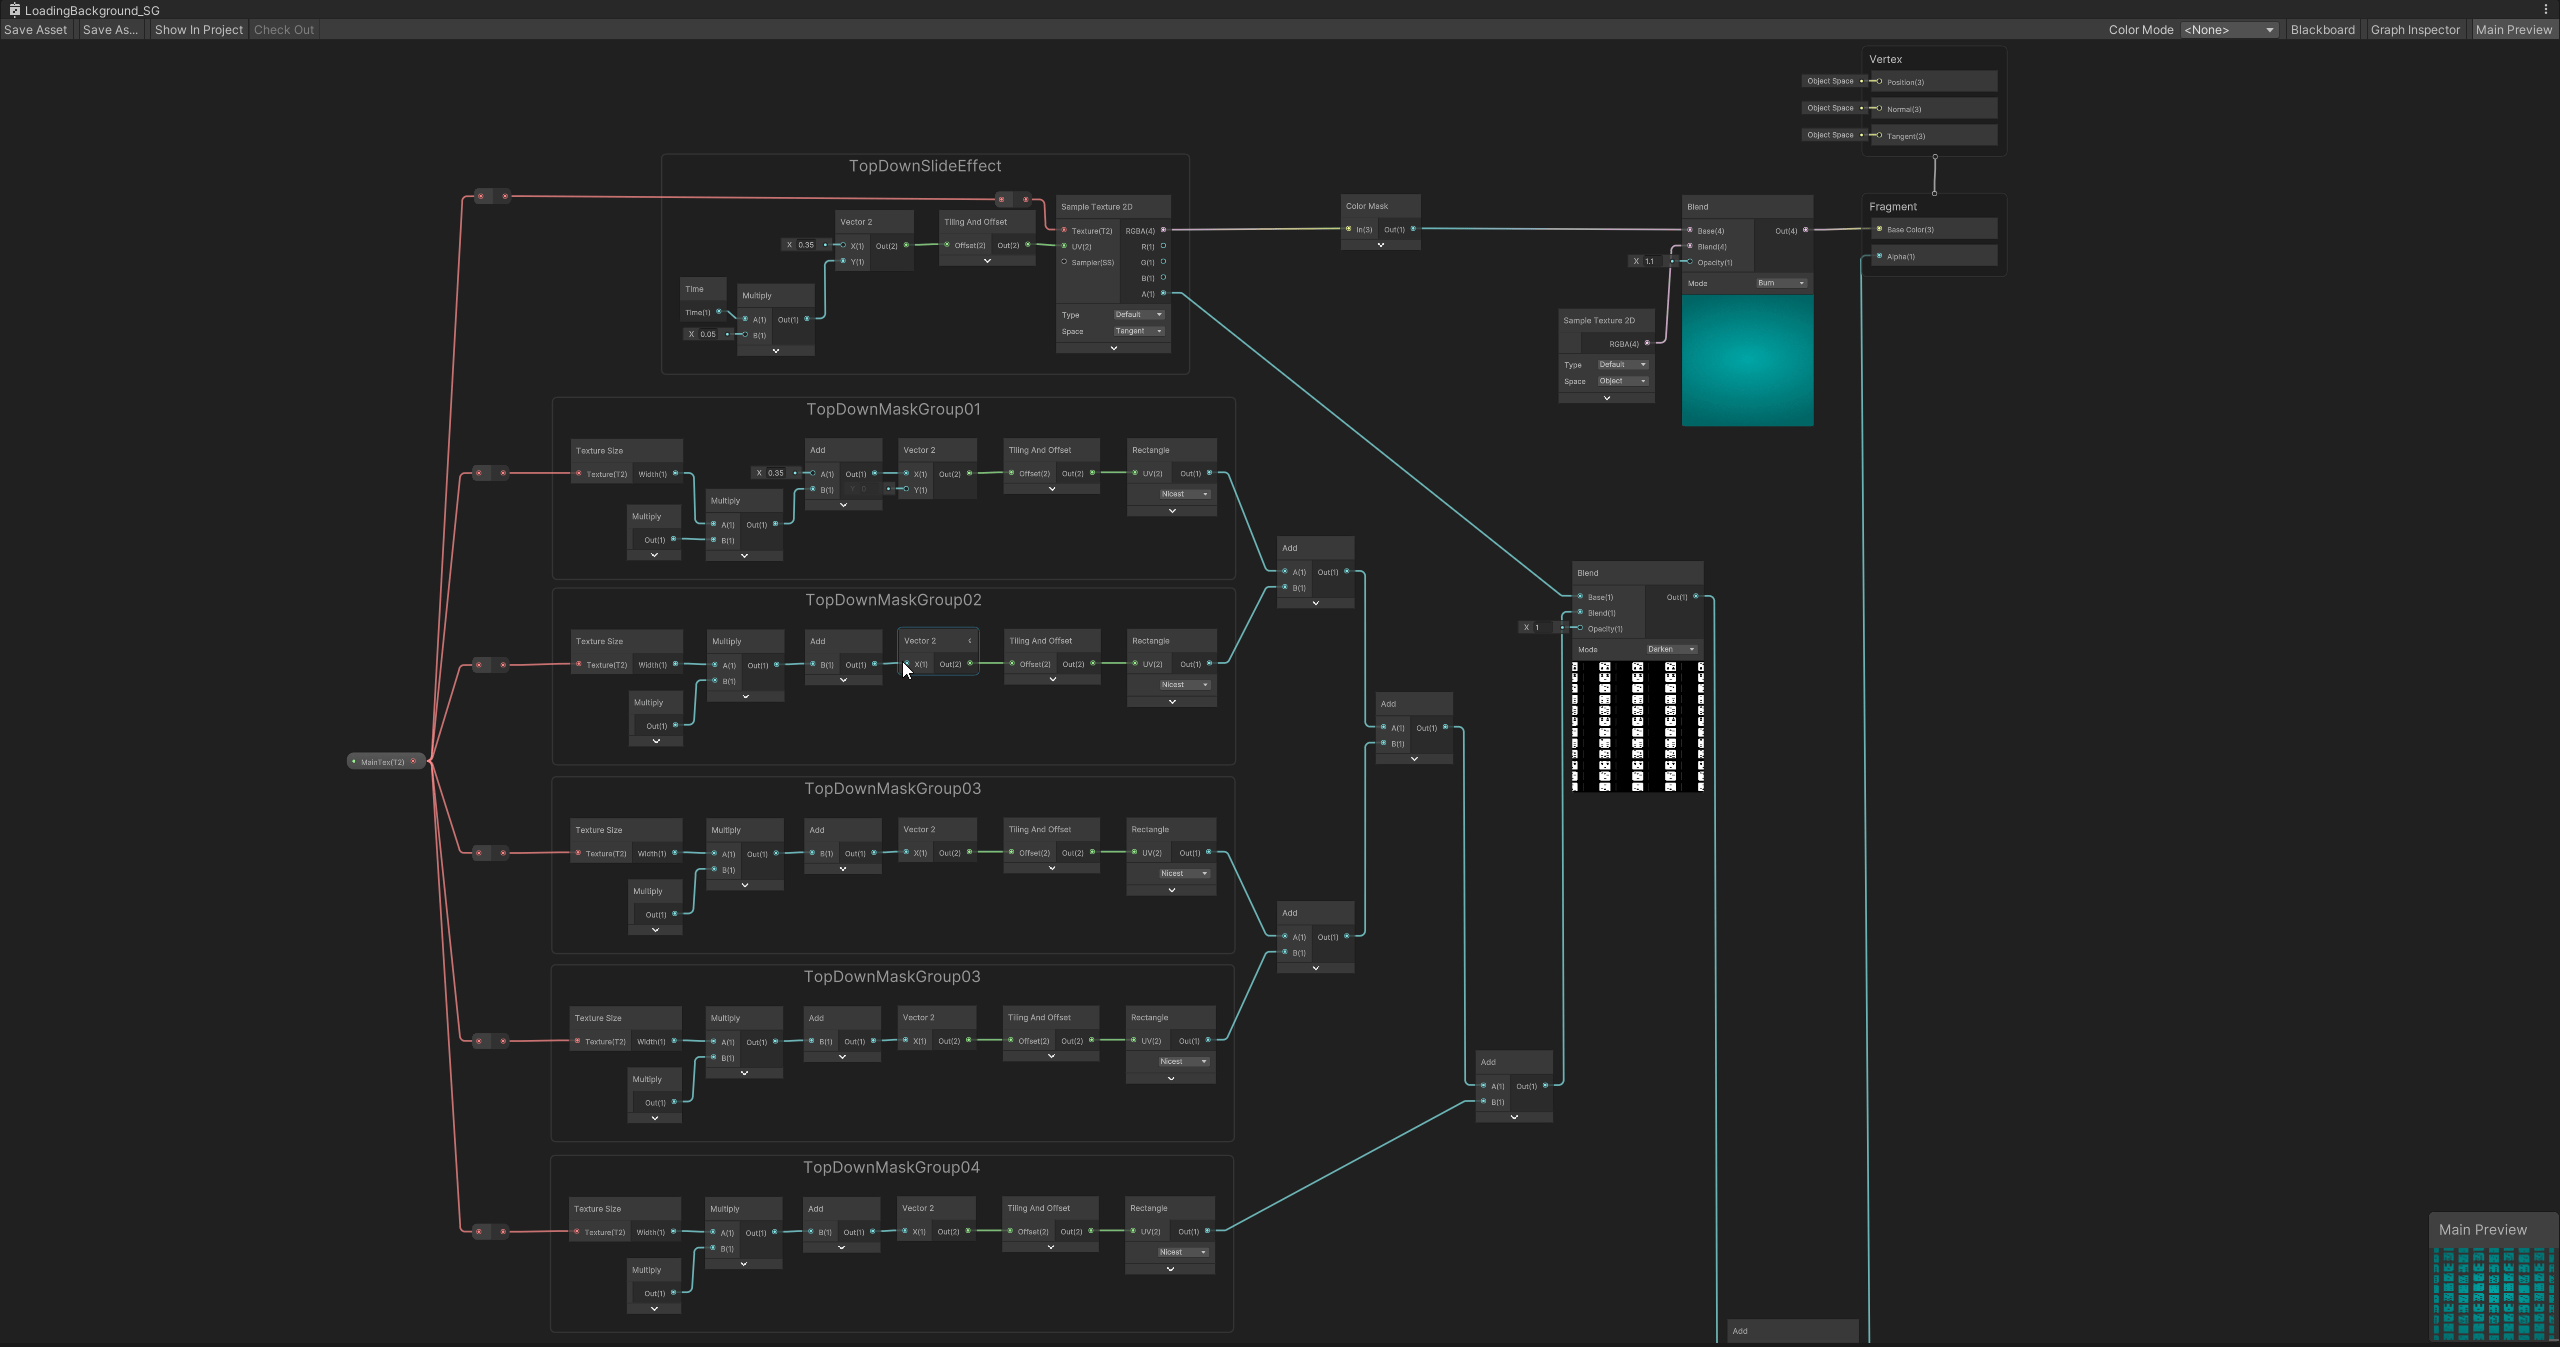Click the Fragment Base Color(3) input port
Image resolution: width=2560 pixels, height=1347 pixels.
(1879, 229)
